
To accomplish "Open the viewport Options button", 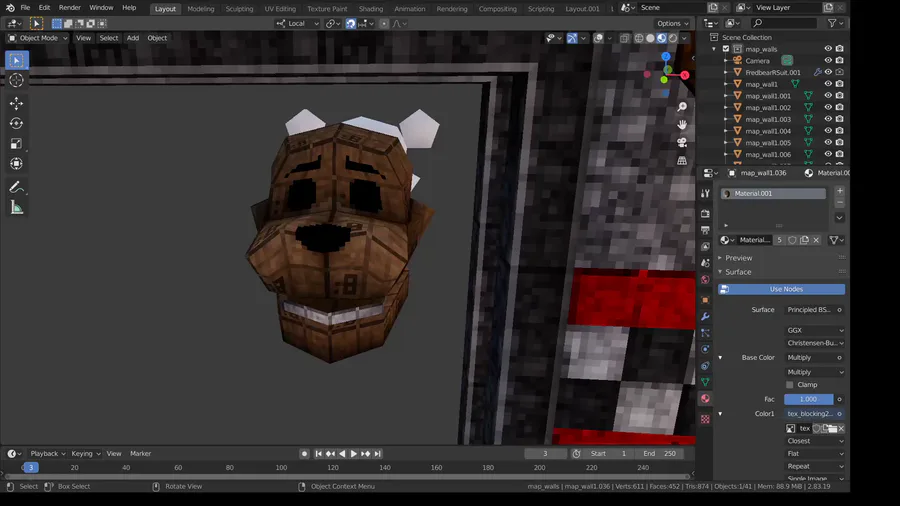I will point(672,23).
